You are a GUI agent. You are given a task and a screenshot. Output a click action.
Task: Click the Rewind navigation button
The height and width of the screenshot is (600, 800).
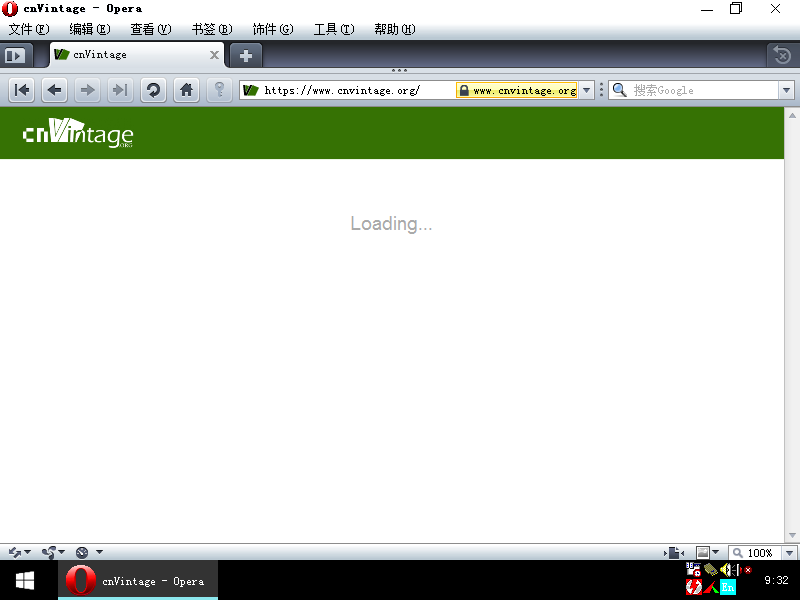(21, 90)
